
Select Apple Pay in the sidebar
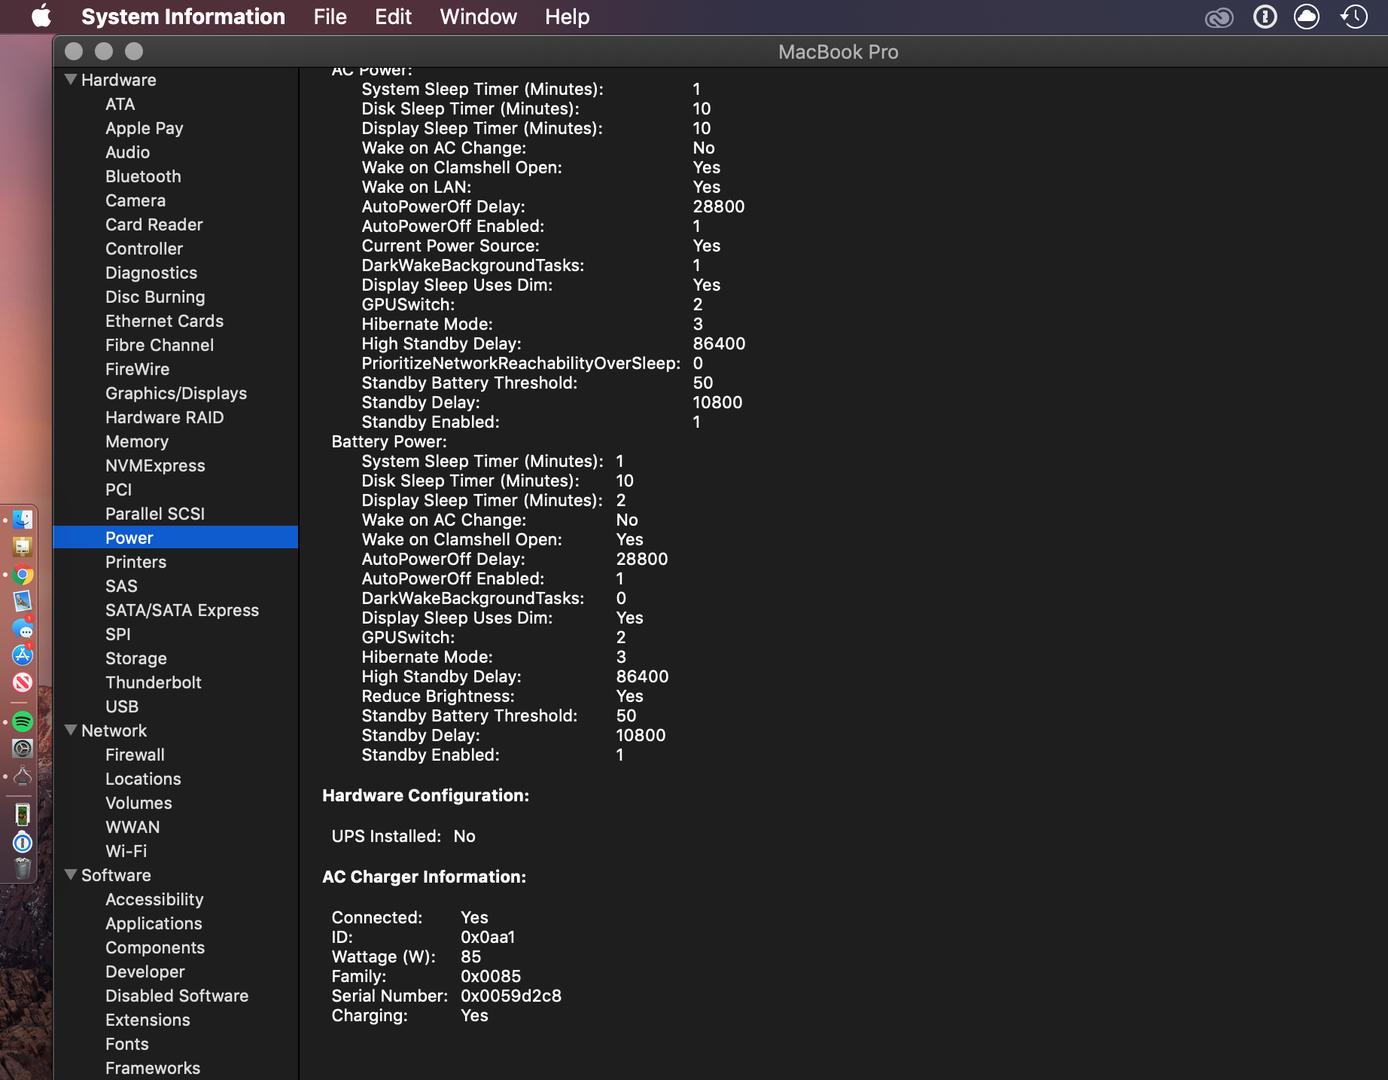(x=144, y=128)
